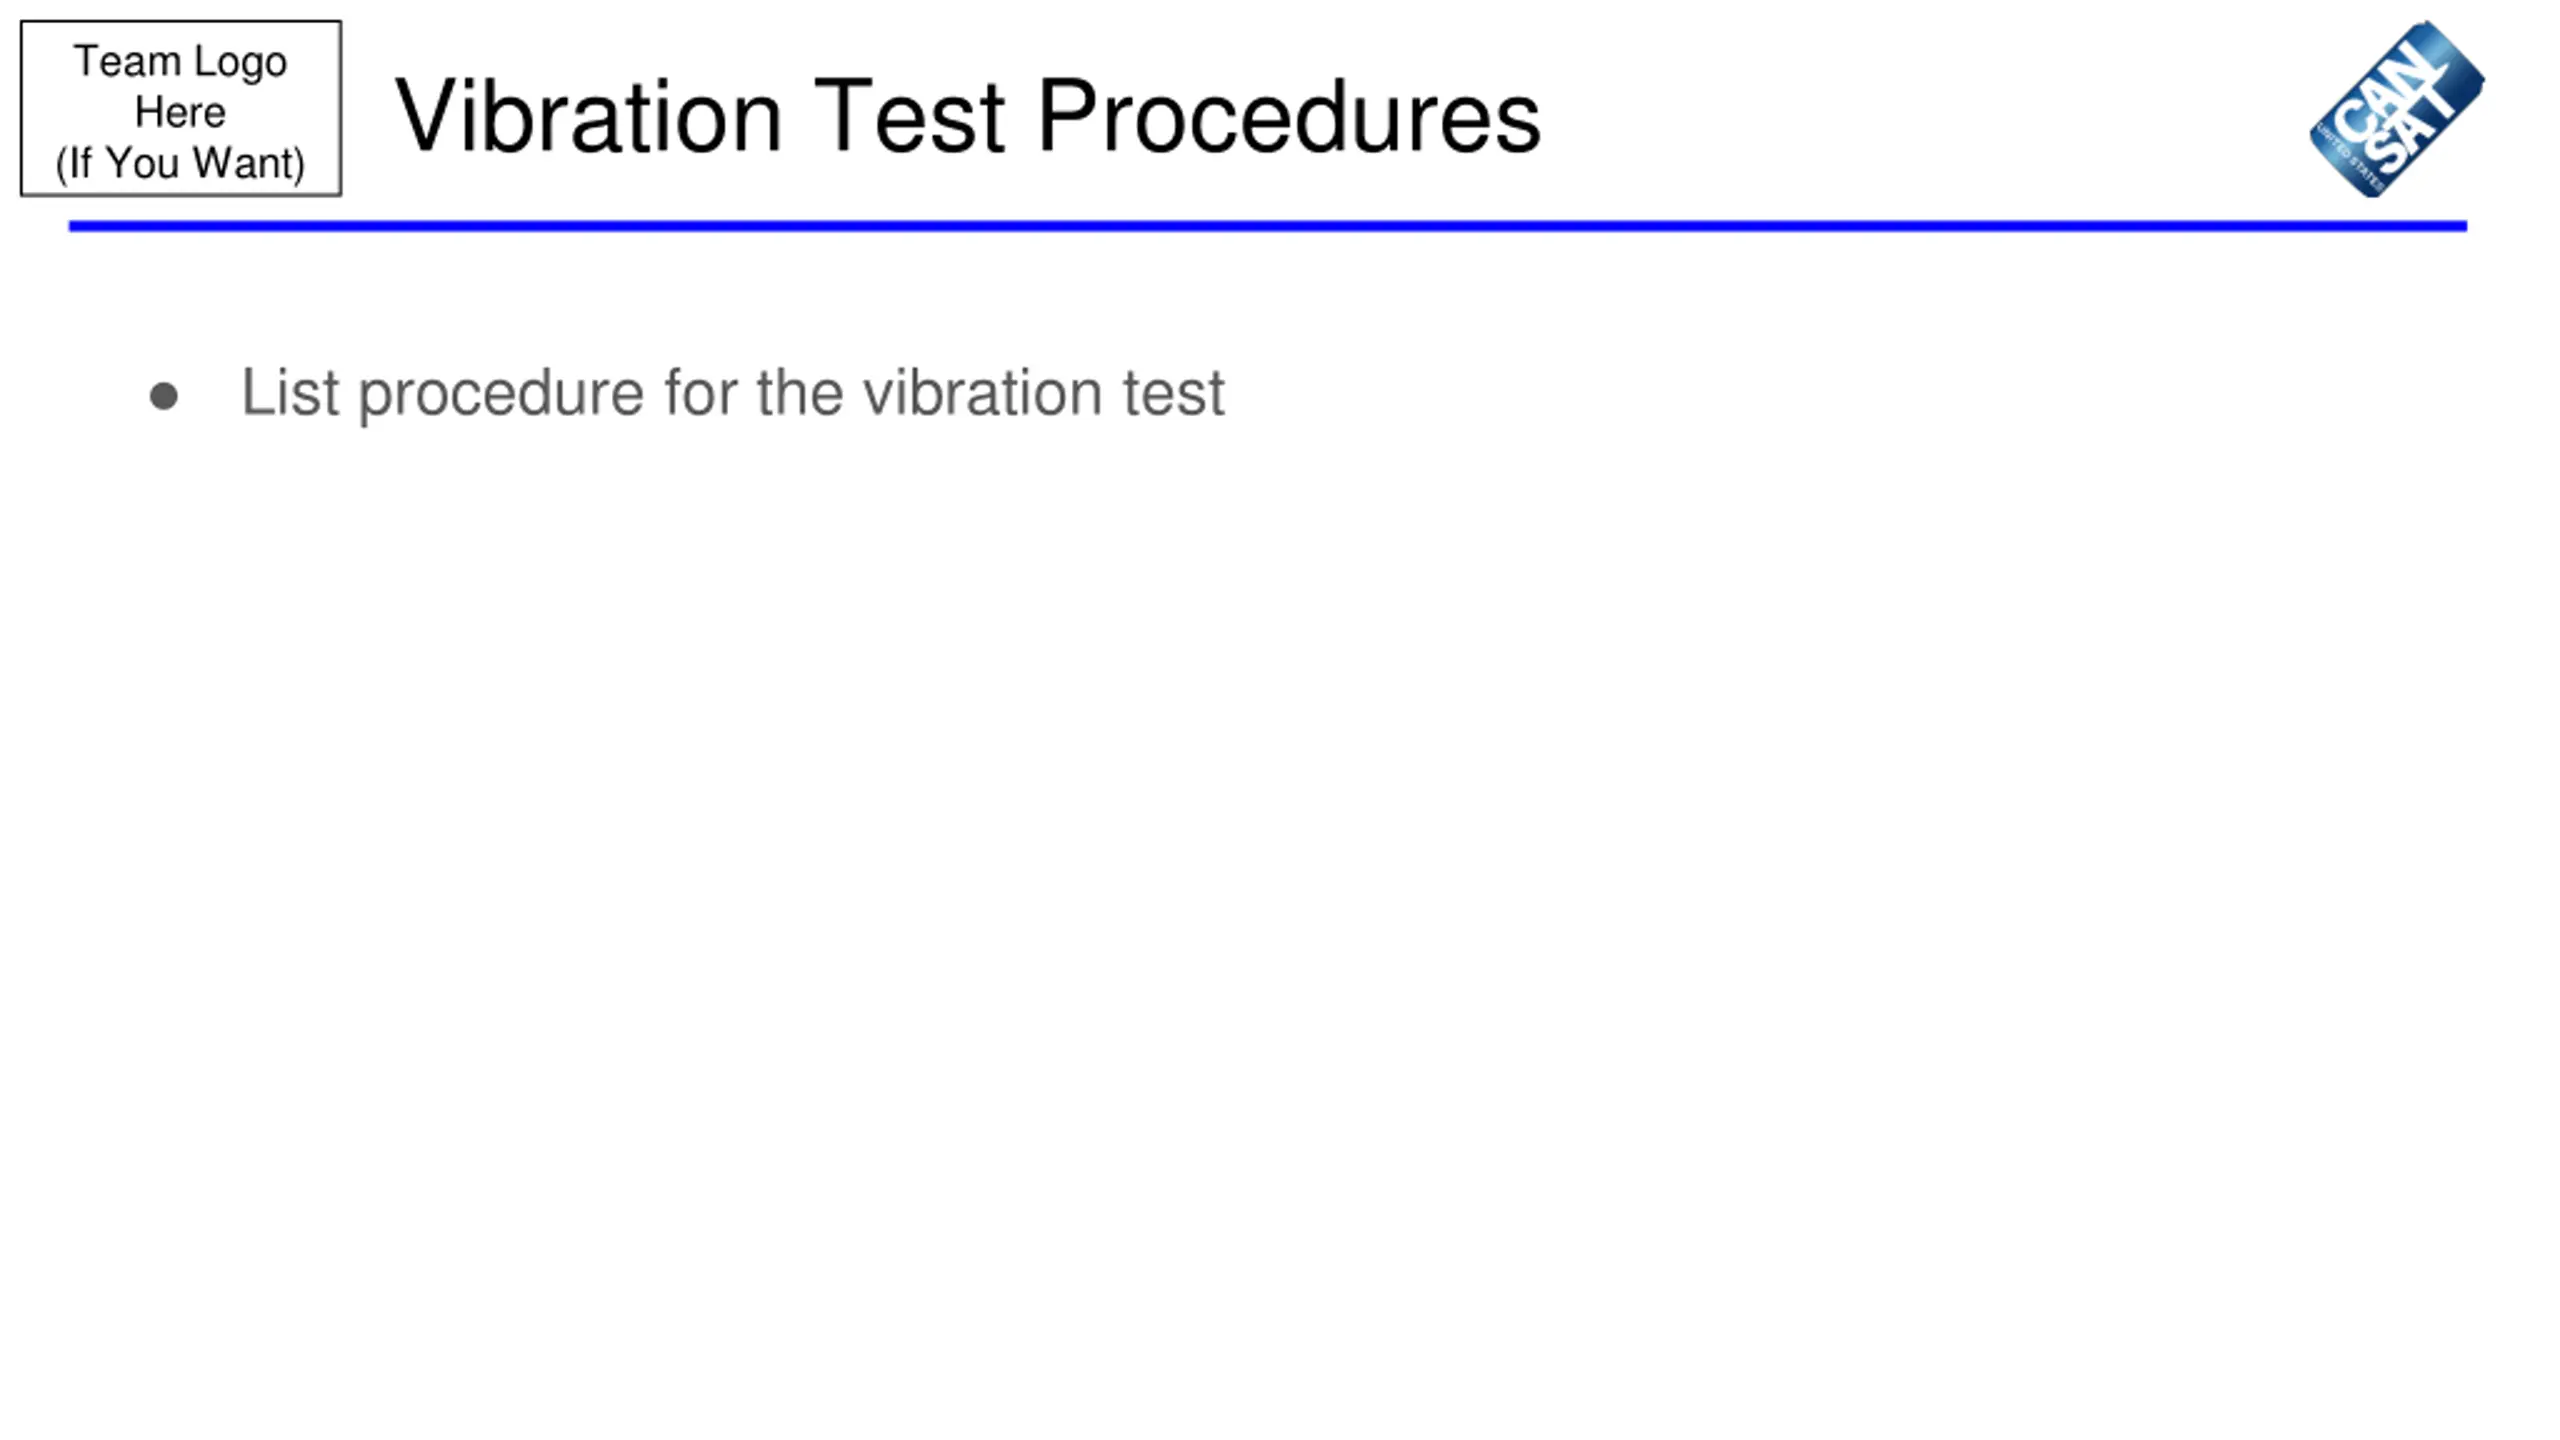Screen dimensions: 2560x1440
Task: Click the "Here" line in the logo box
Action: 181,112
